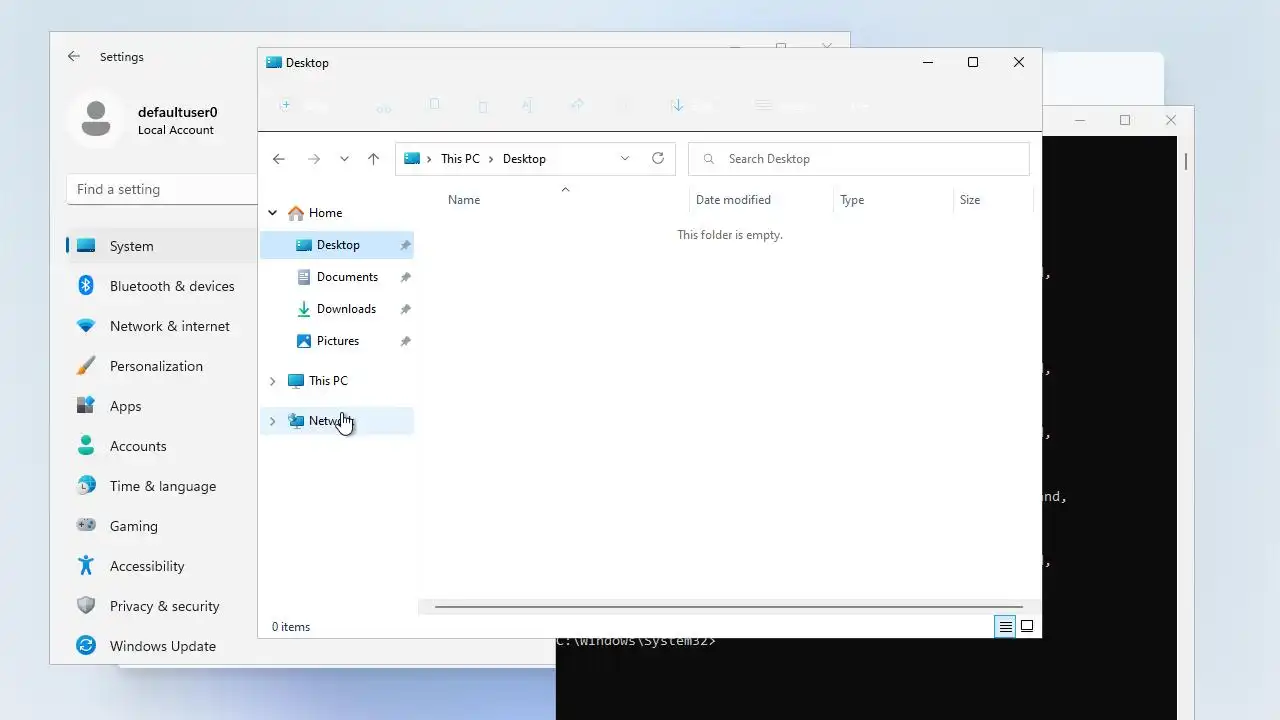The height and width of the screenshot is (720, 1280).
Task: Open the recent locations dropdown in Explorer
Action: tap(344, 159)
